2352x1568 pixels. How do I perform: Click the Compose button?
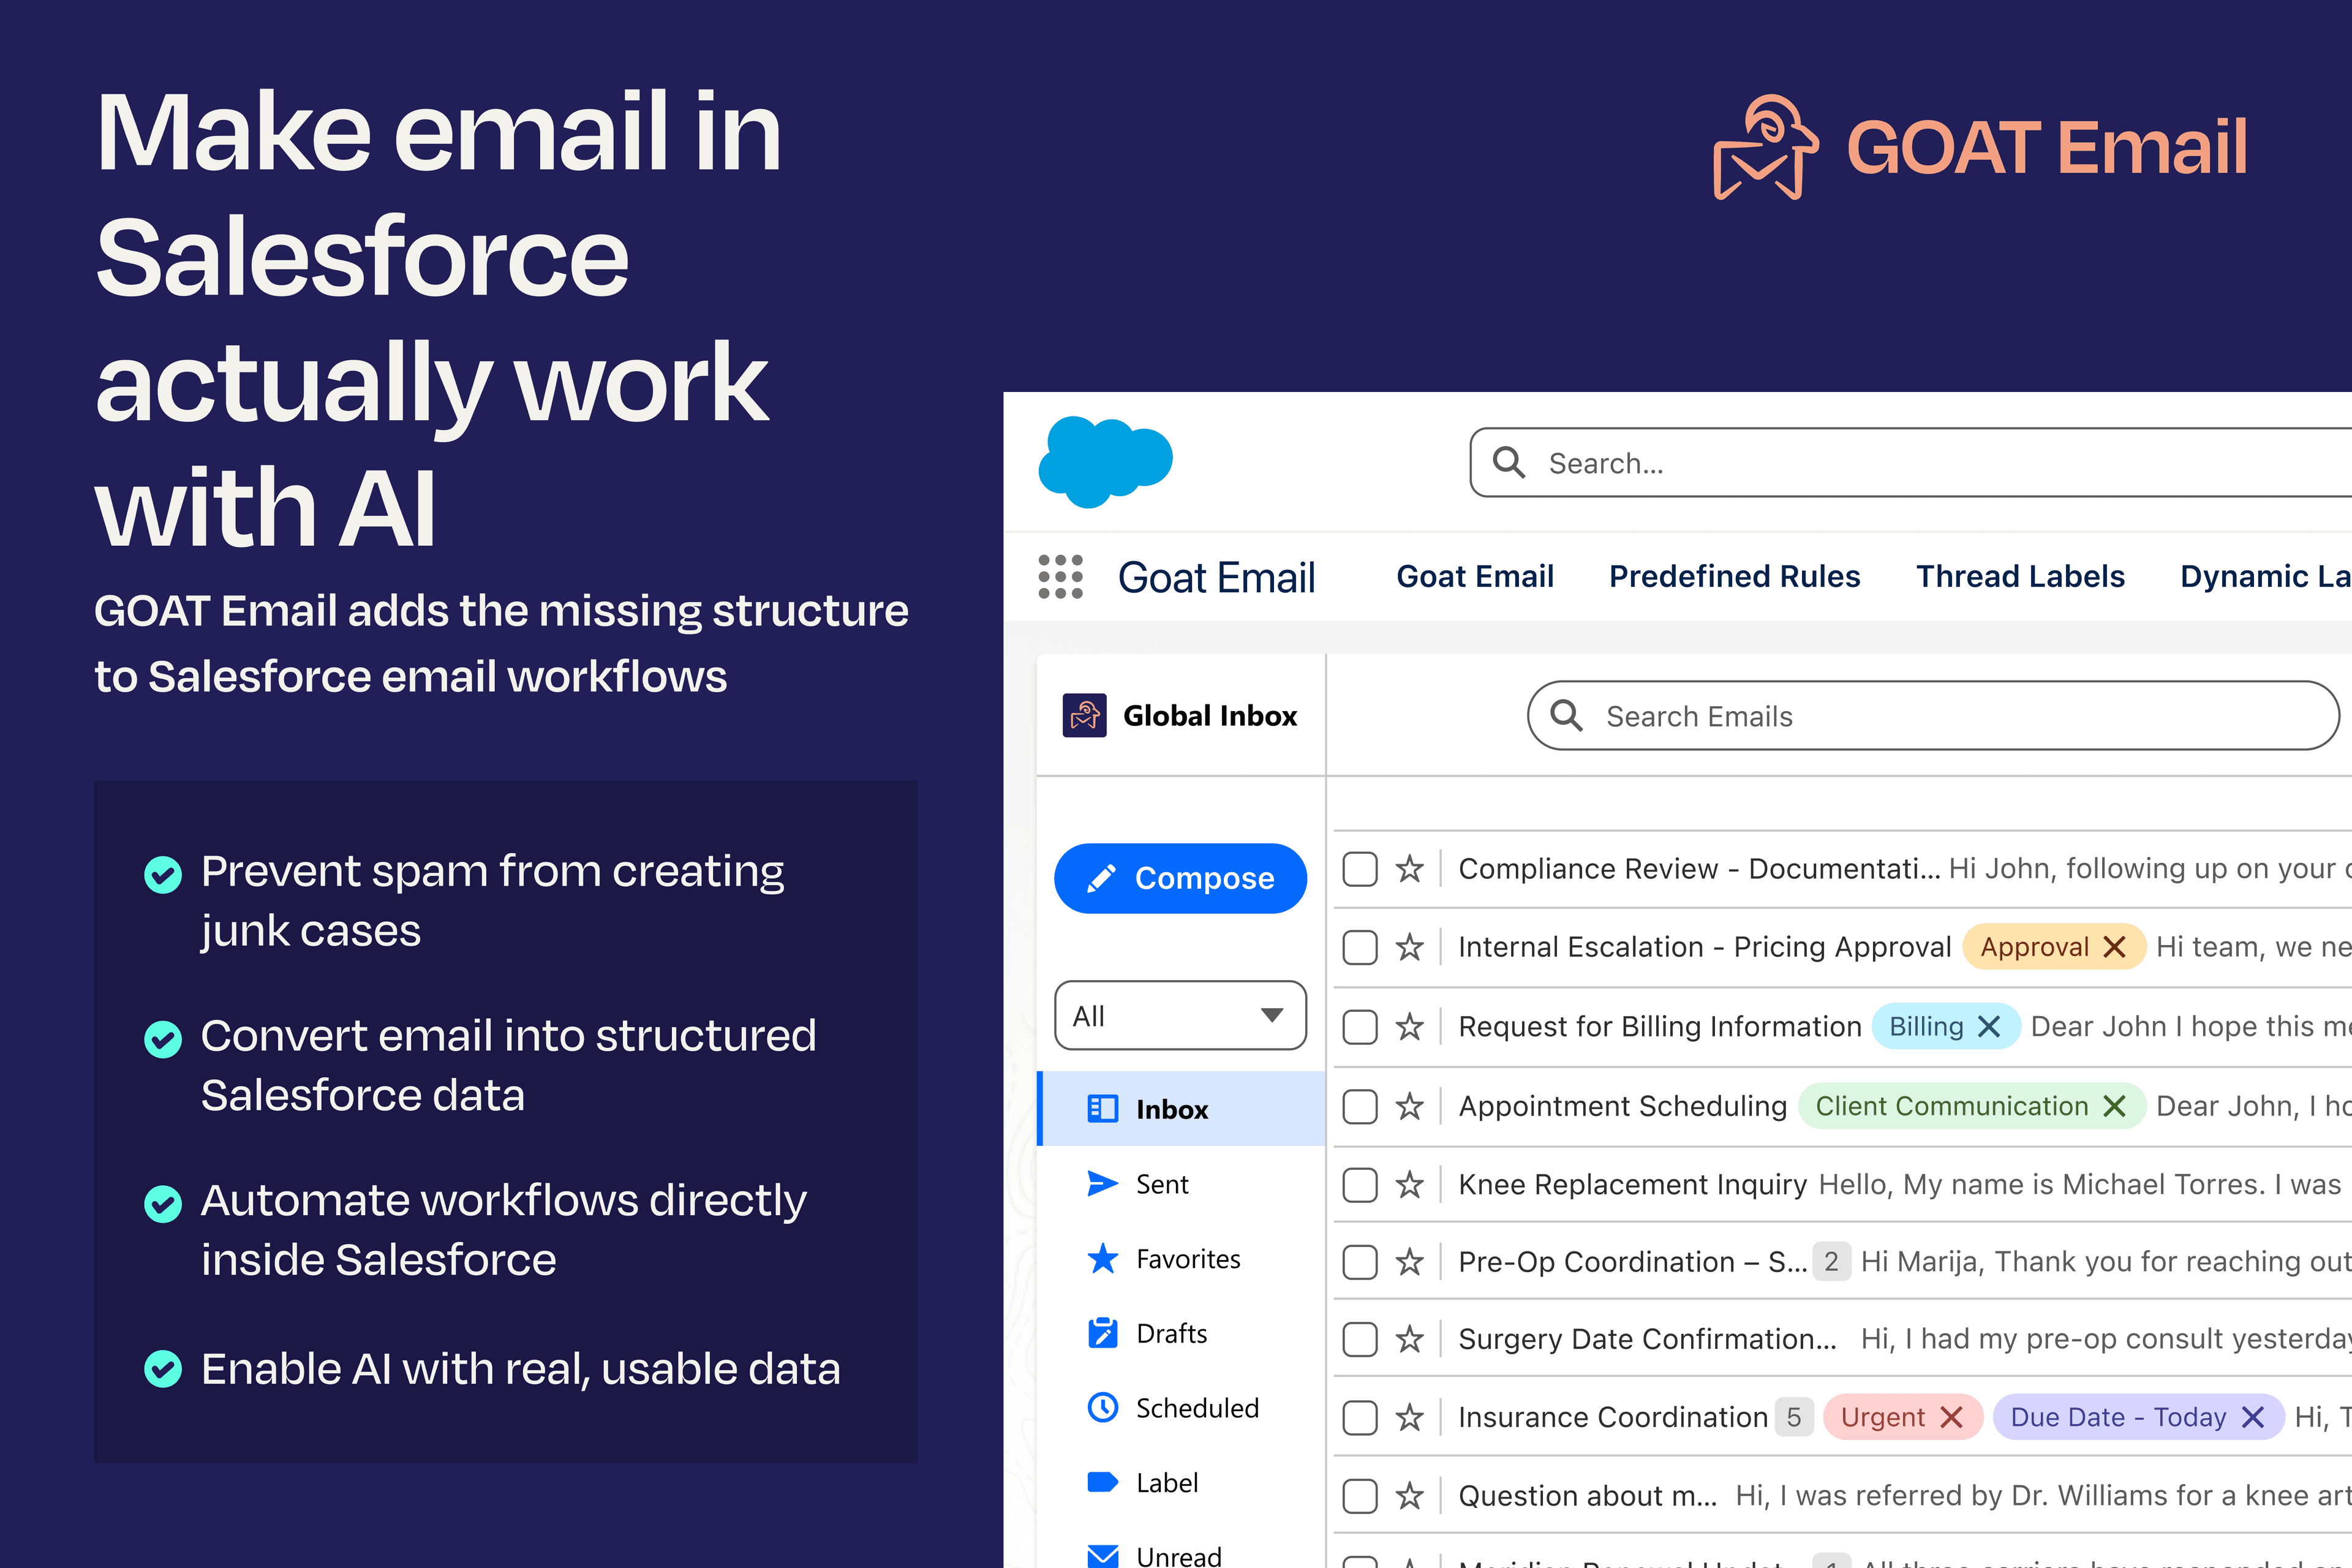(x=1180, y=878)
